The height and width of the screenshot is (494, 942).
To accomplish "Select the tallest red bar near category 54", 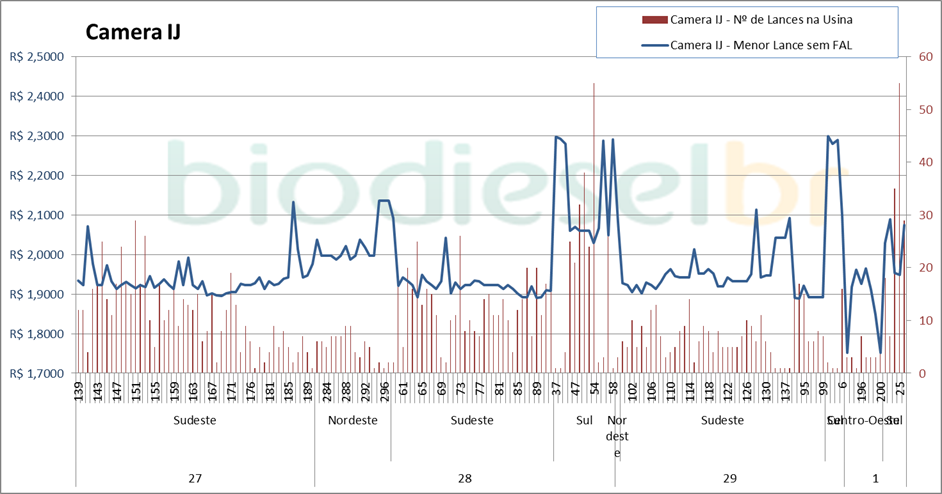I will click(x=594, y=228).
